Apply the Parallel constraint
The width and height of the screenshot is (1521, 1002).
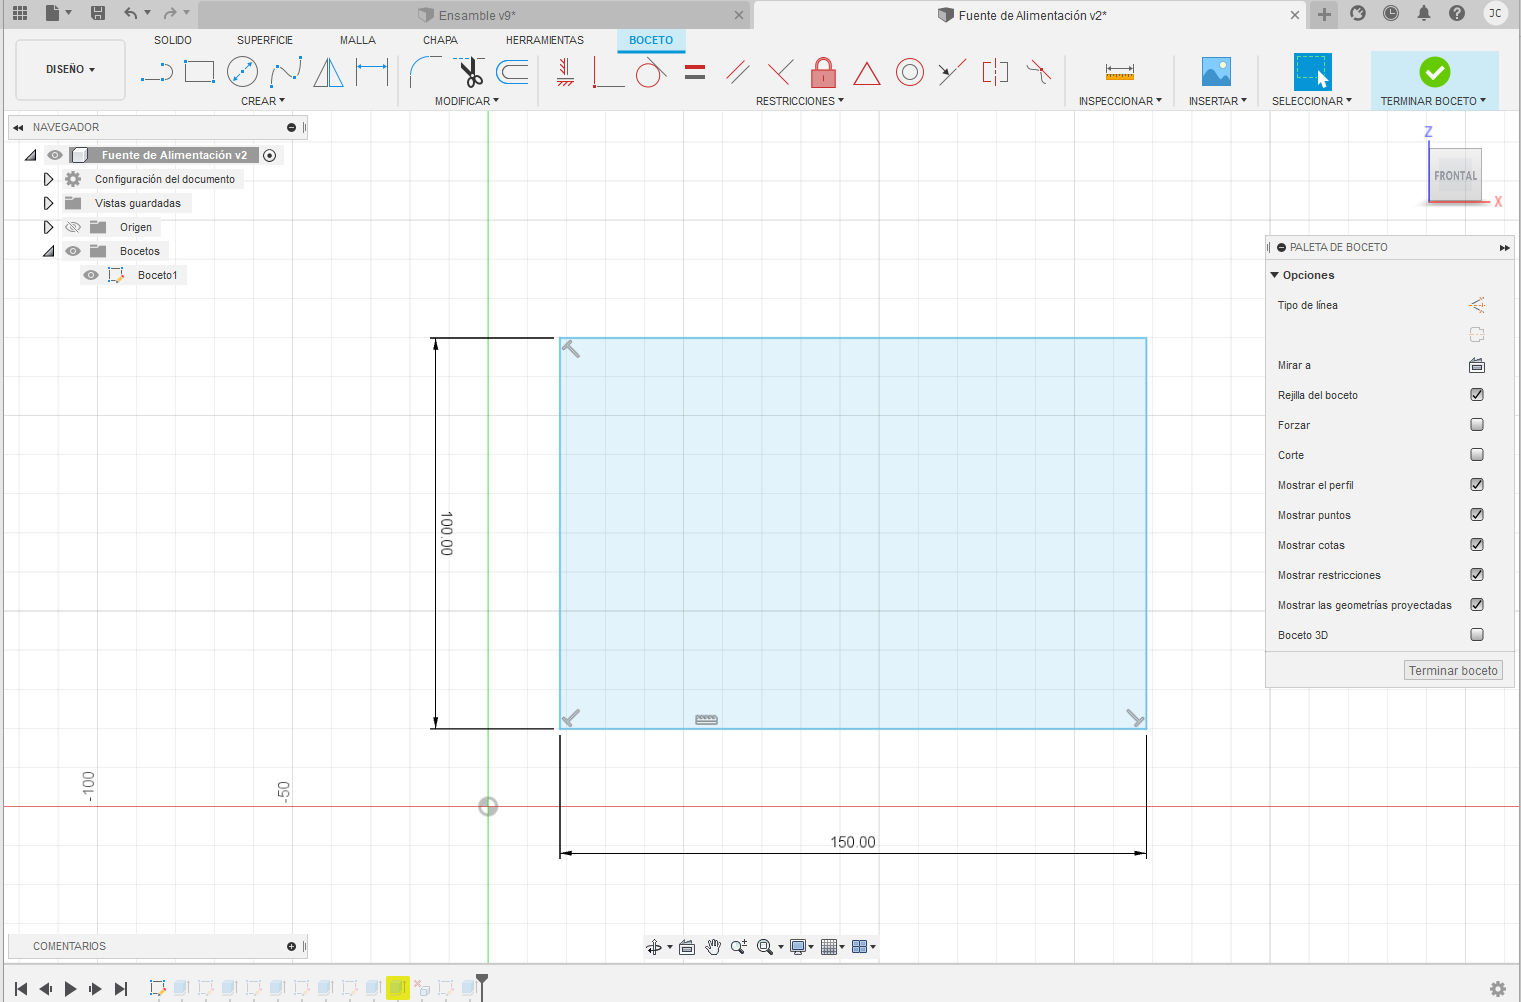click(x=738, y=72)
